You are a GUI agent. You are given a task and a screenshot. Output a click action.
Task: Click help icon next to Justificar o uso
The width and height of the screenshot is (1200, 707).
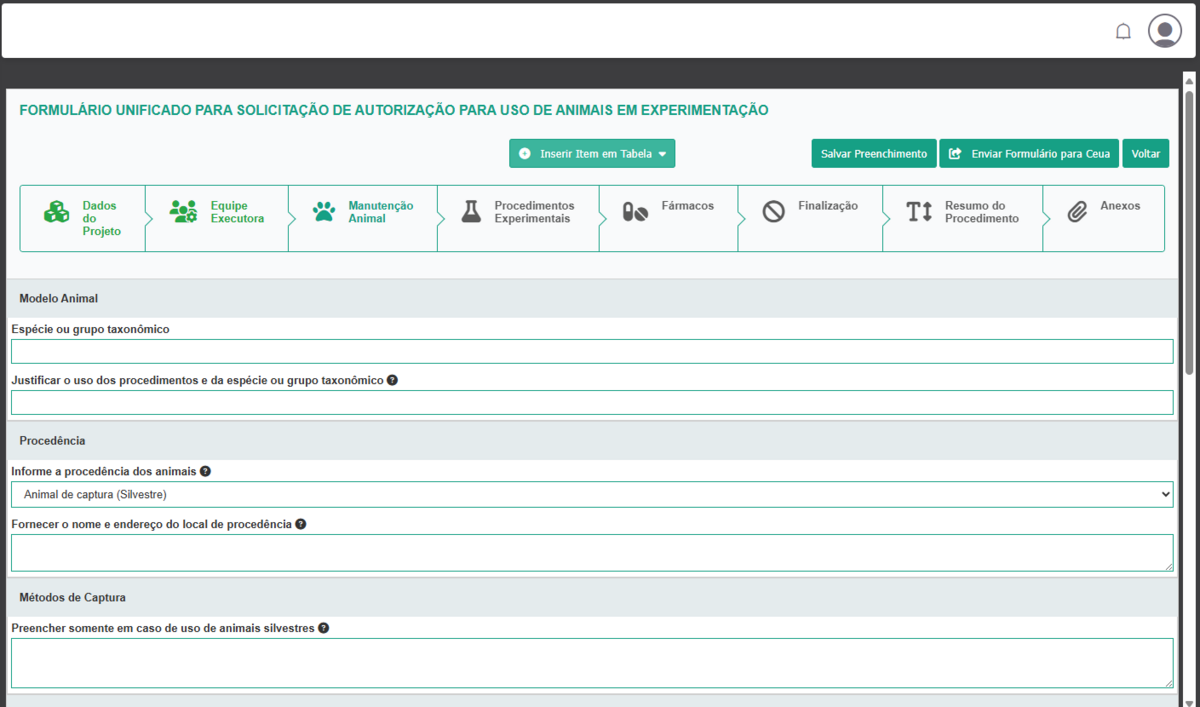point(392,380)
